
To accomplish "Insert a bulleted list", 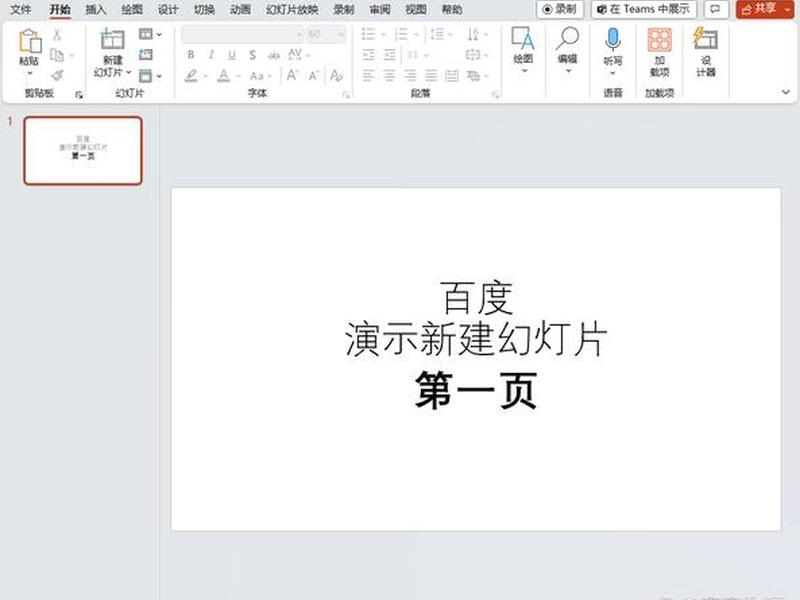I will [368, 34].
